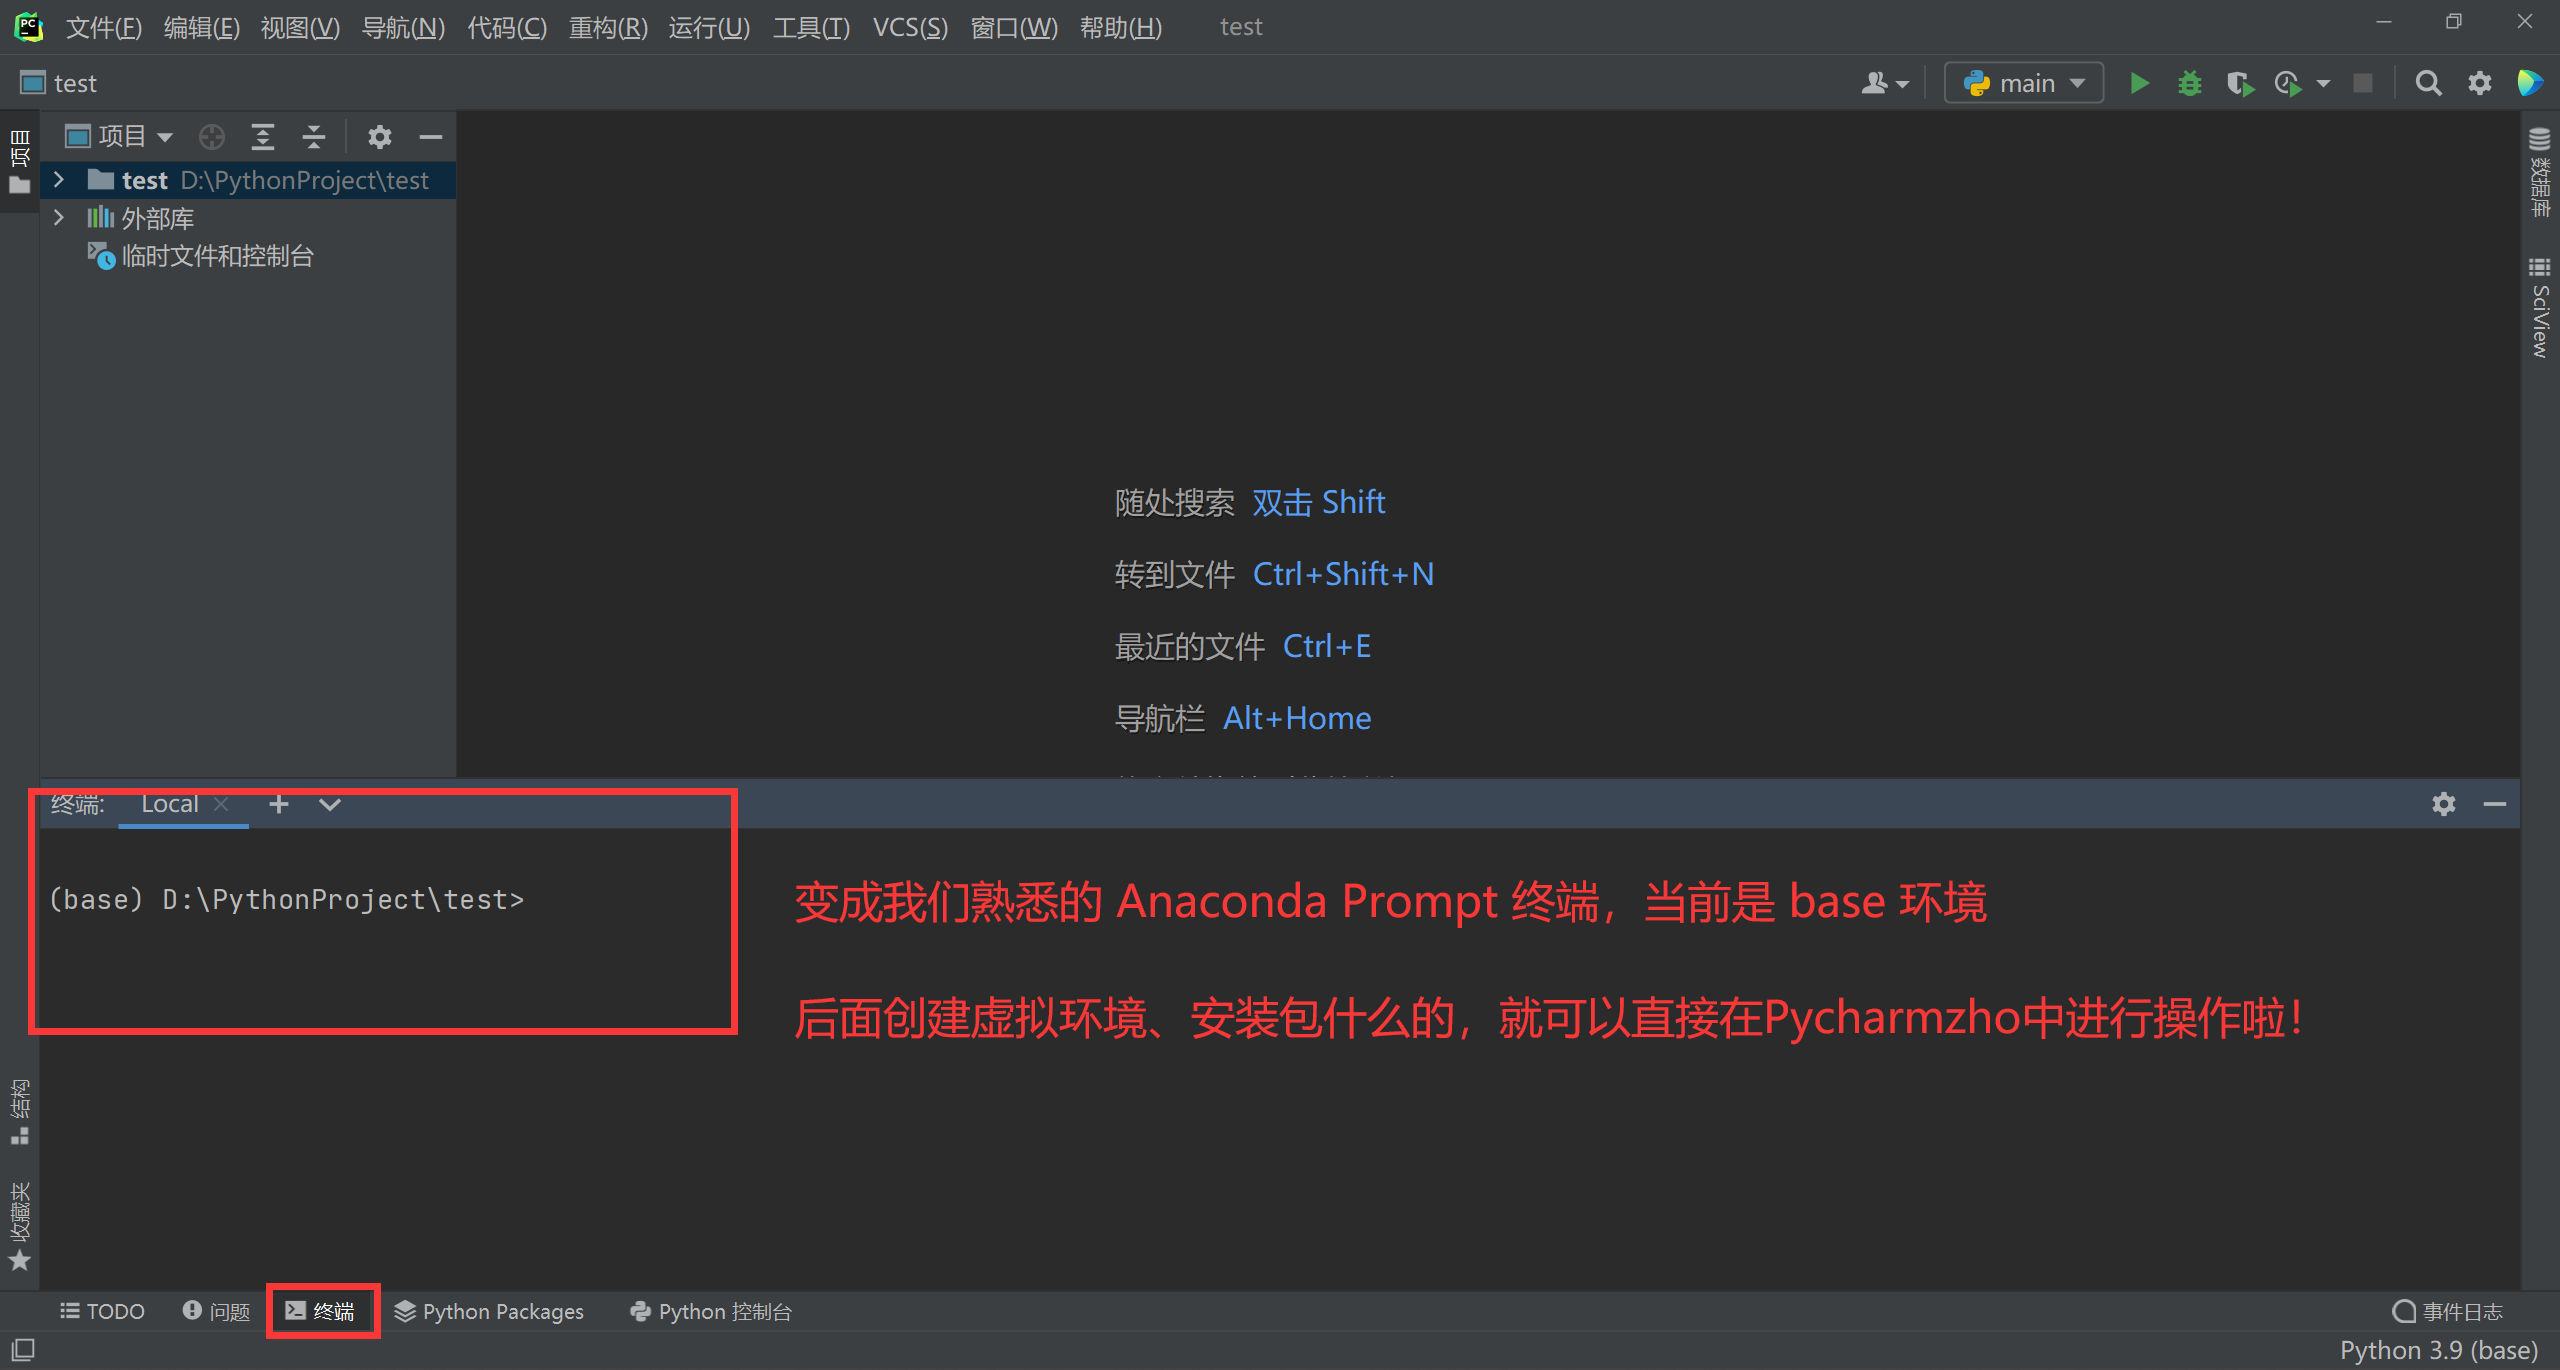Hide the project panel with the minimize icon
Image resolution: width=2560 pixels, height=1370 pixels.
pos(430,137)
